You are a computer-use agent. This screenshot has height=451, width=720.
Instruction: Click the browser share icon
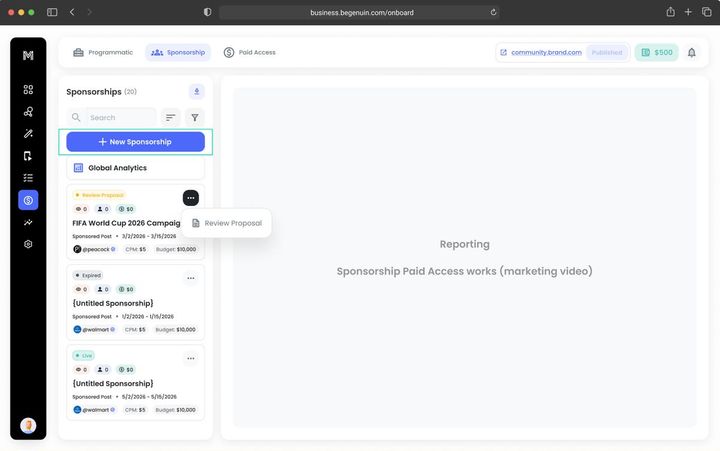tap(670, 12)
